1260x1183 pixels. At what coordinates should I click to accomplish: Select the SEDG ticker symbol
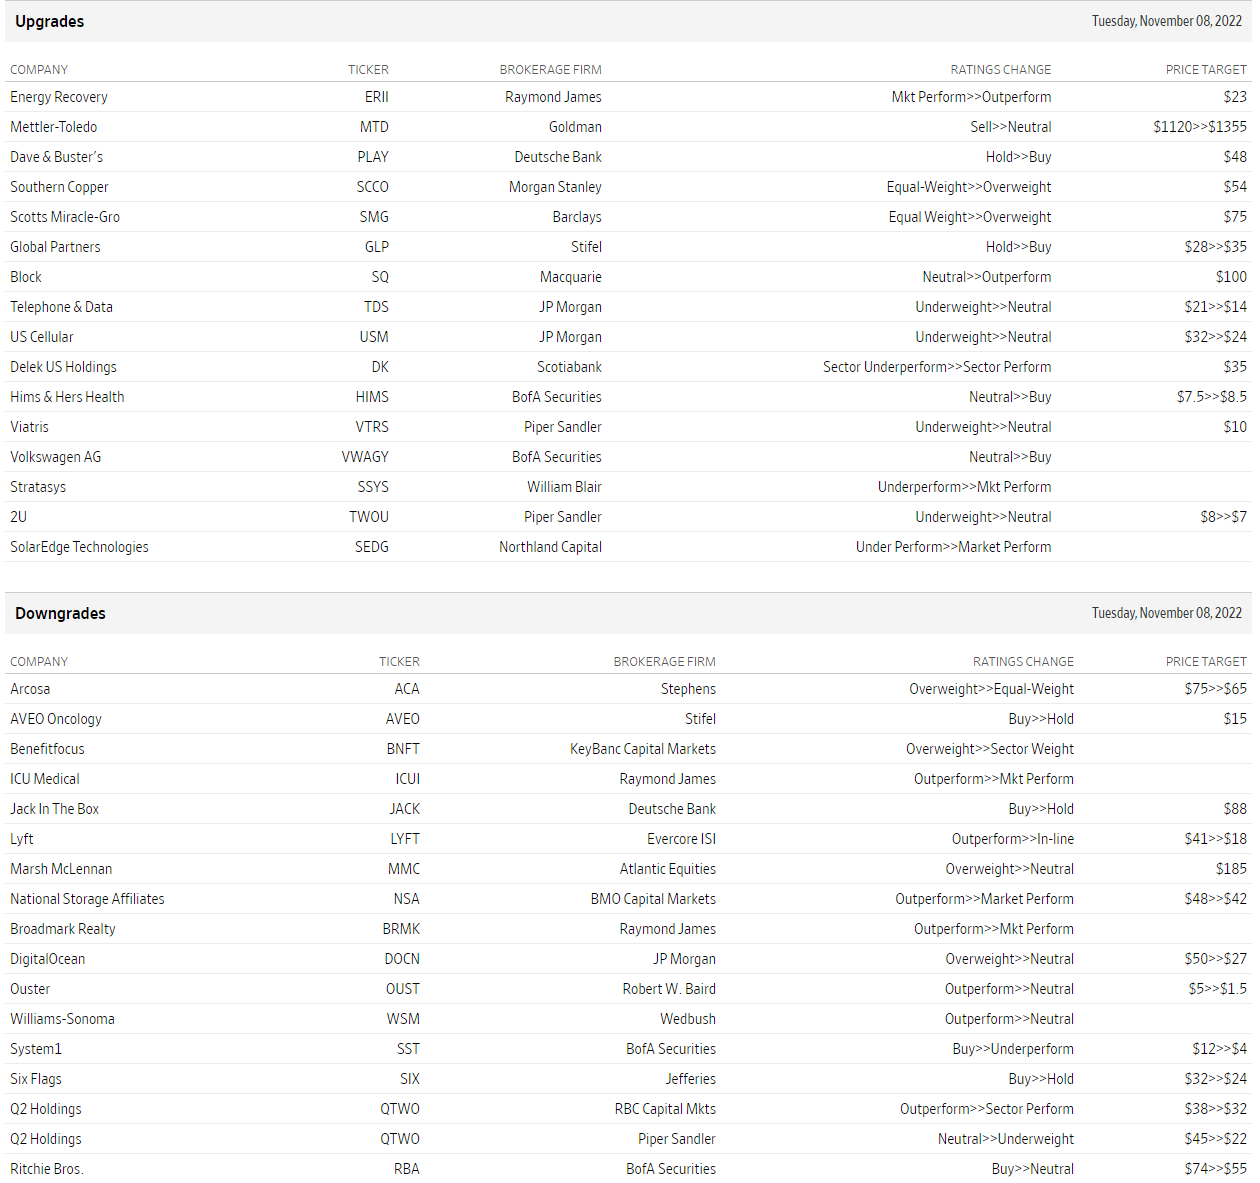pyautogui.click(x=372, y=547)
